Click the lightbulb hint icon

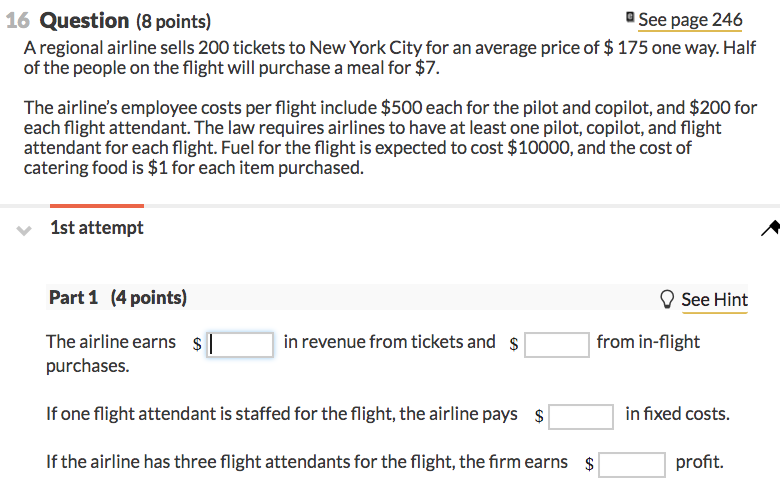click(667, 299)
